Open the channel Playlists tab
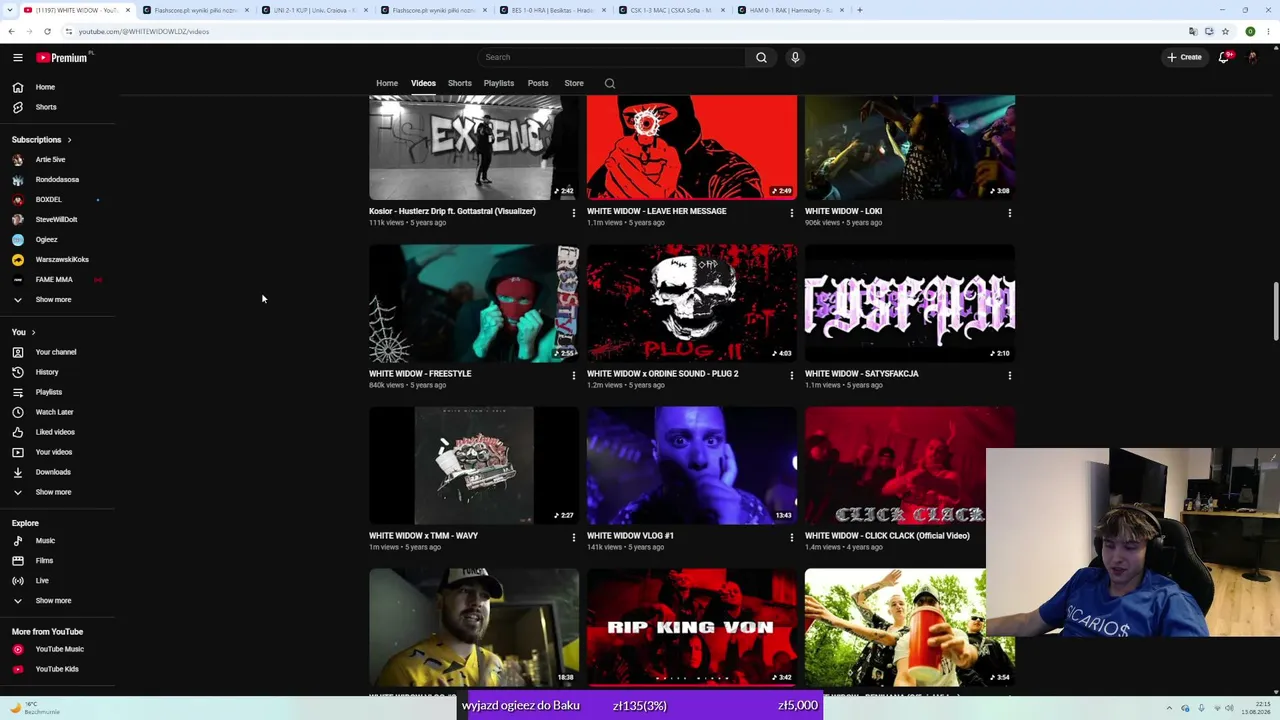 click(499, 83)
